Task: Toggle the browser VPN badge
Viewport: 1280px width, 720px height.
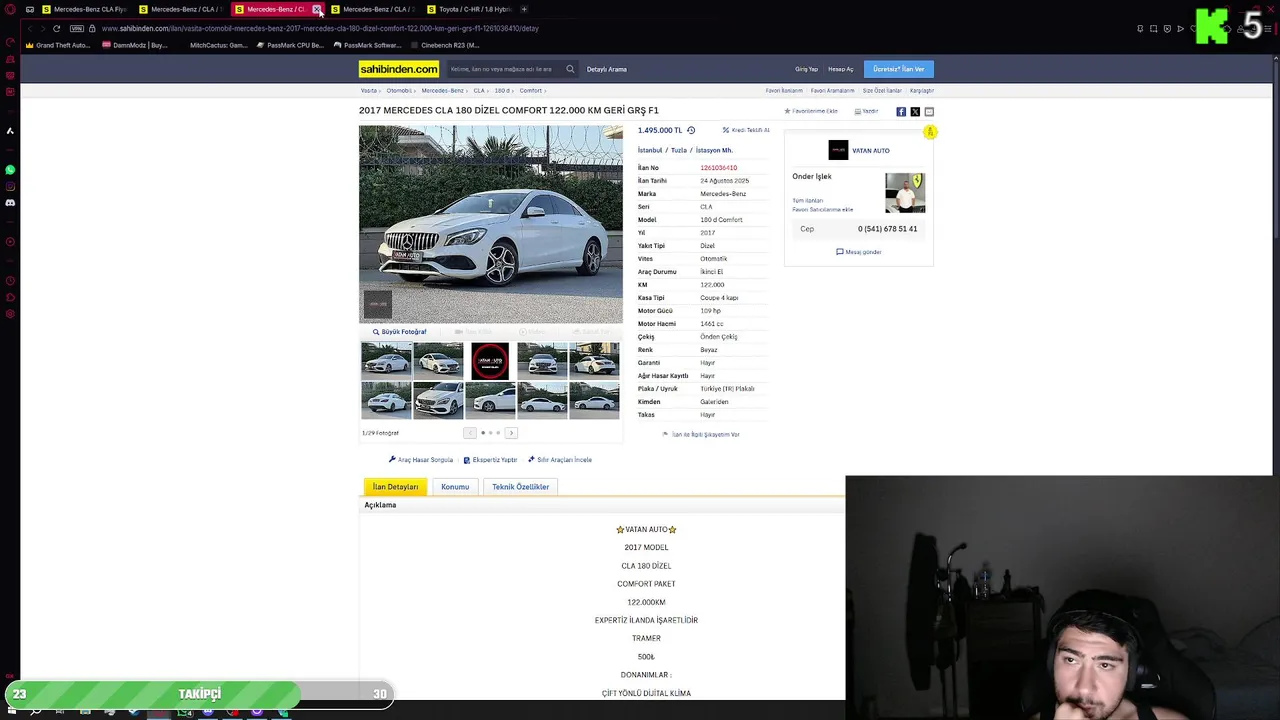Action: pos(77,28)
